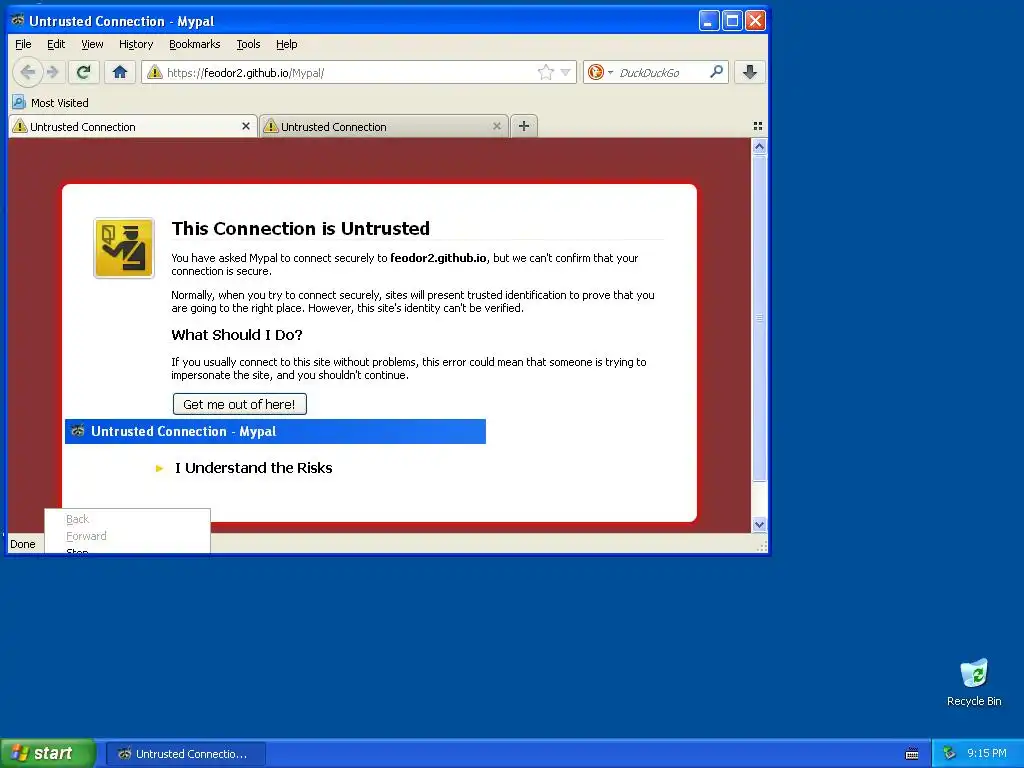The height and width of the screenshot is (768, 1024).
Task: Click the What Should I Do? heading
Action: (x=236, y=335)
